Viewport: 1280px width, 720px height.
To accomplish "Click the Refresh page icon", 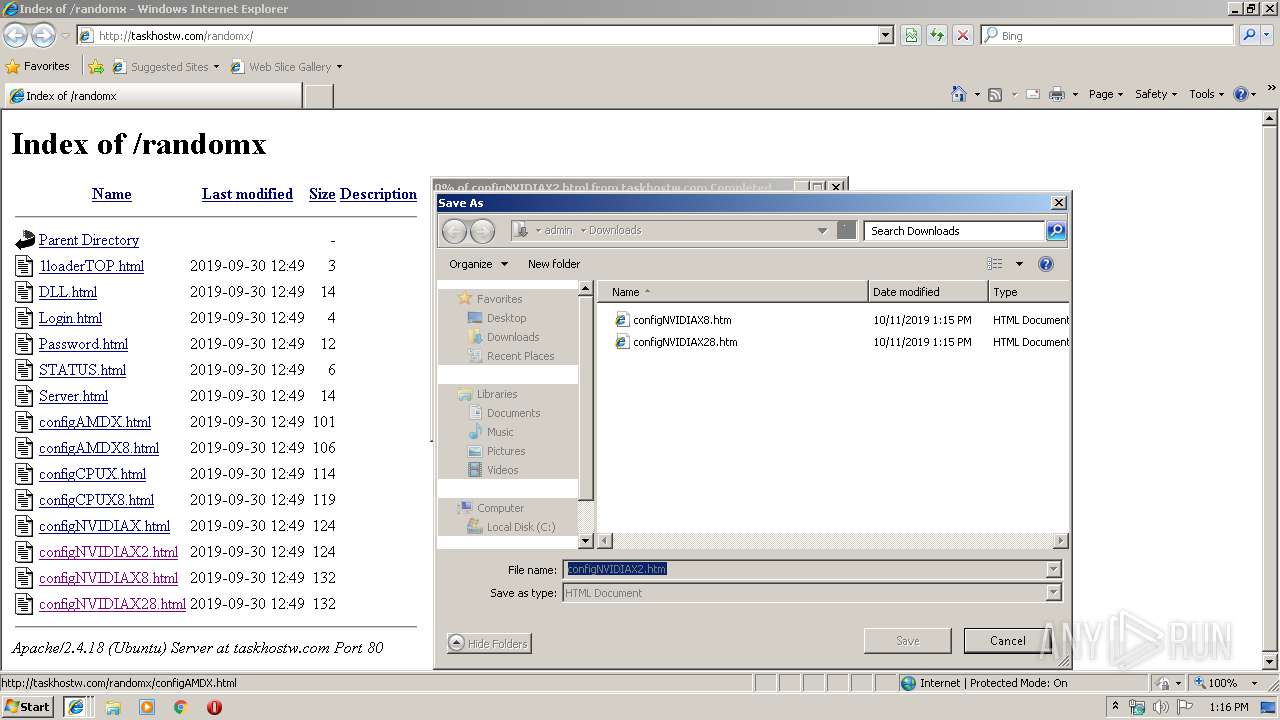I will [937, 35].
